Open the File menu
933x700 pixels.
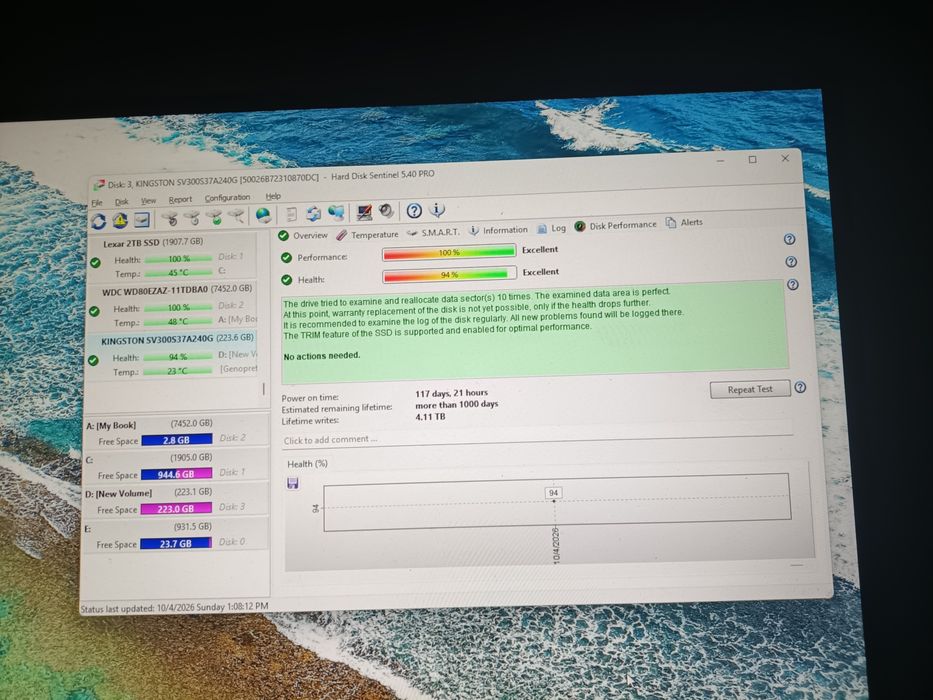pos(97,202)
